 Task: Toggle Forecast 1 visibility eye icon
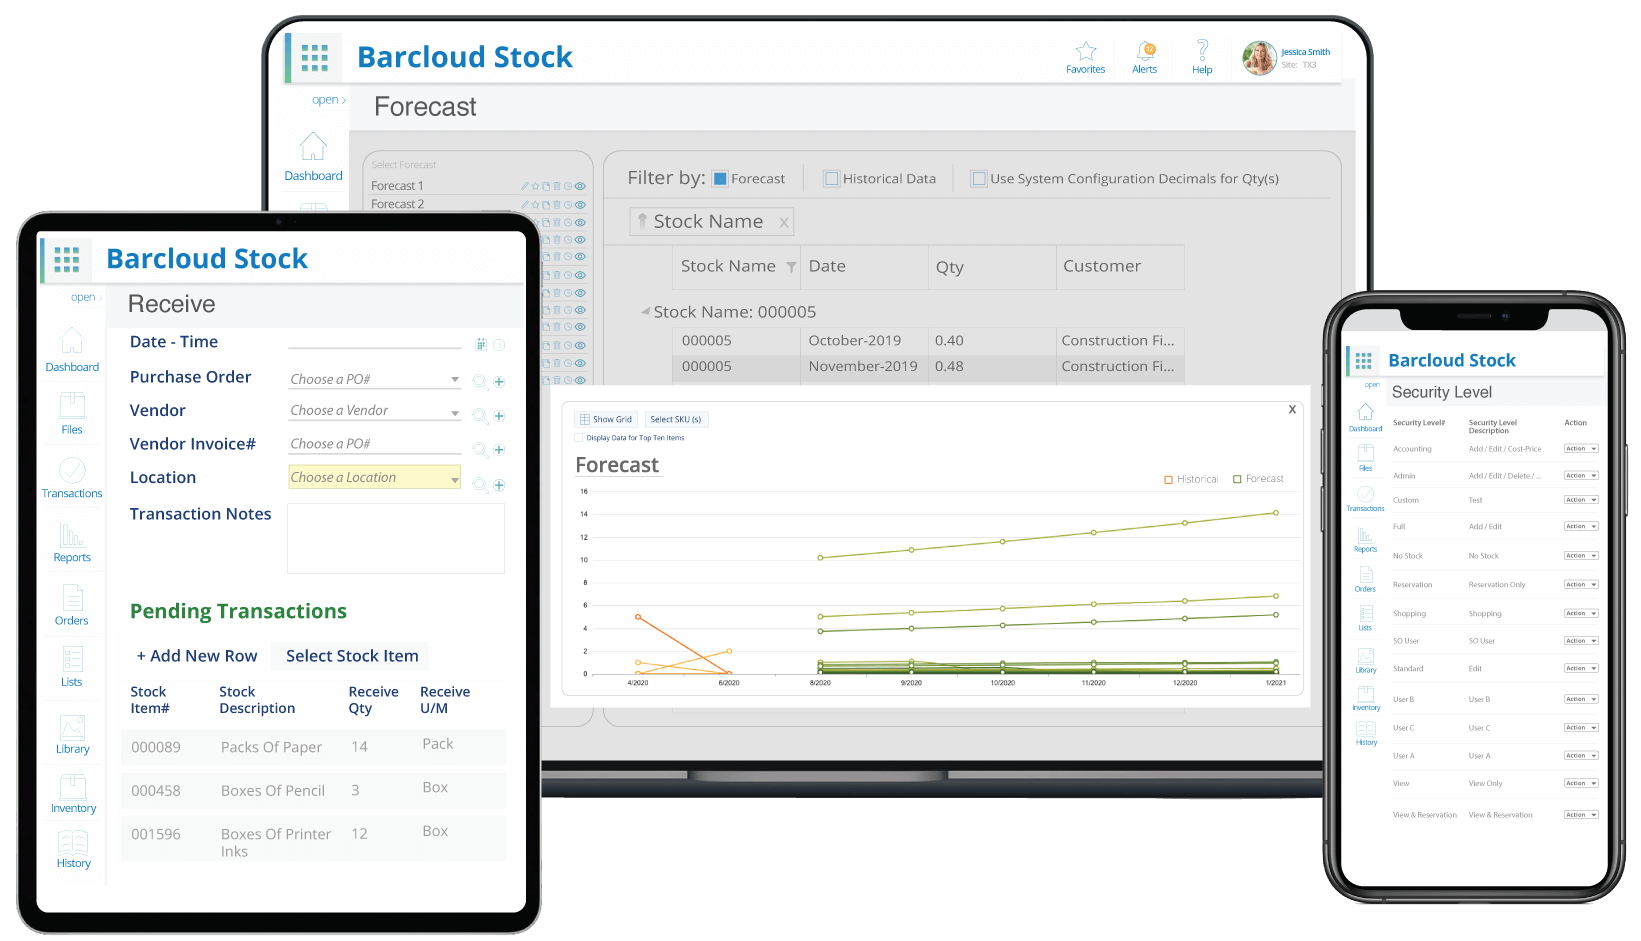point(580,186)
